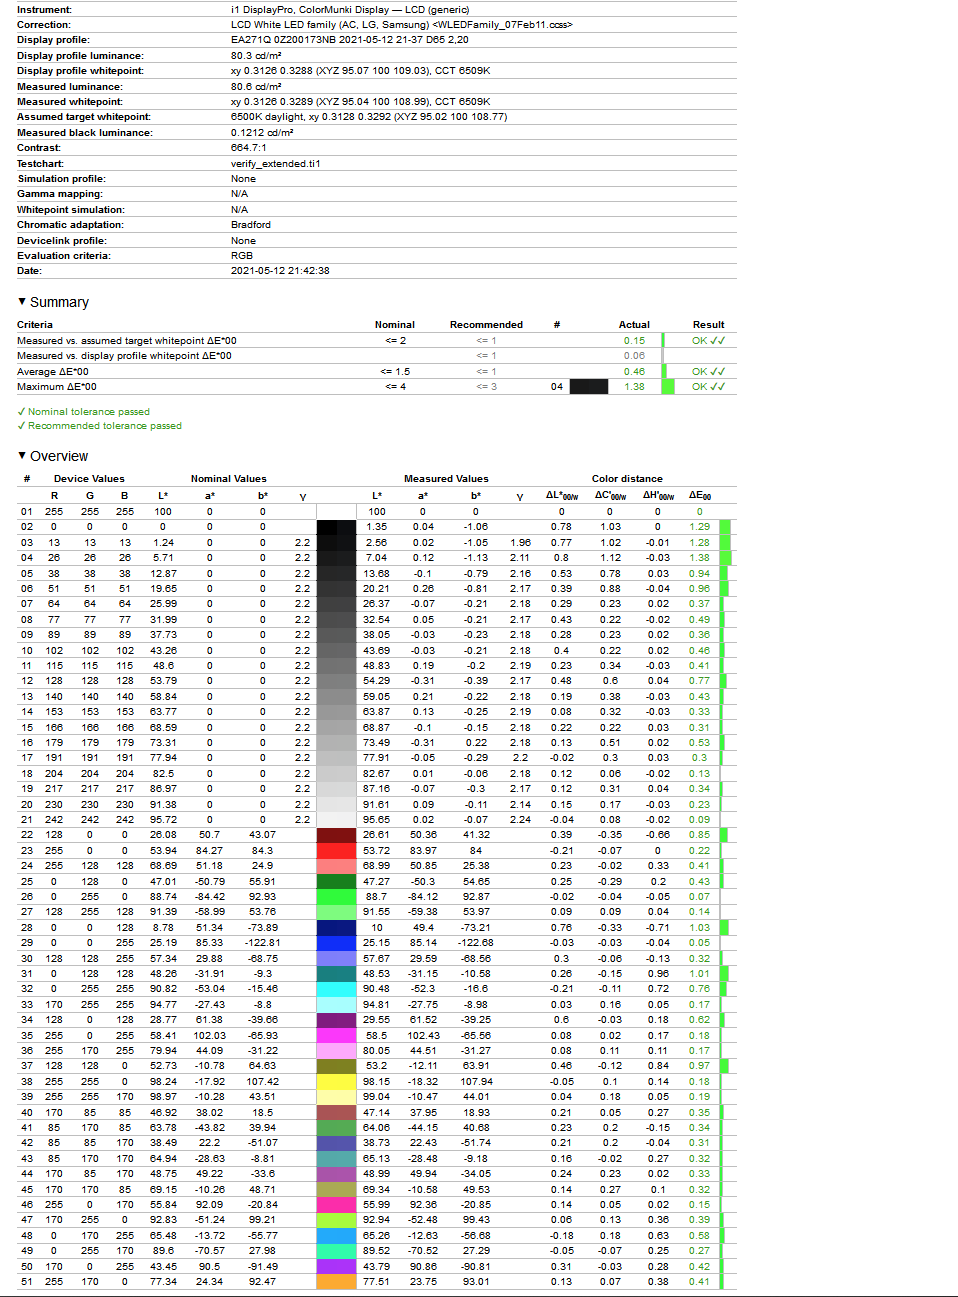This screenshot has width=958, height=1297.
Task: Click the 'Measured Values' table header
Action: pos(446,479)
